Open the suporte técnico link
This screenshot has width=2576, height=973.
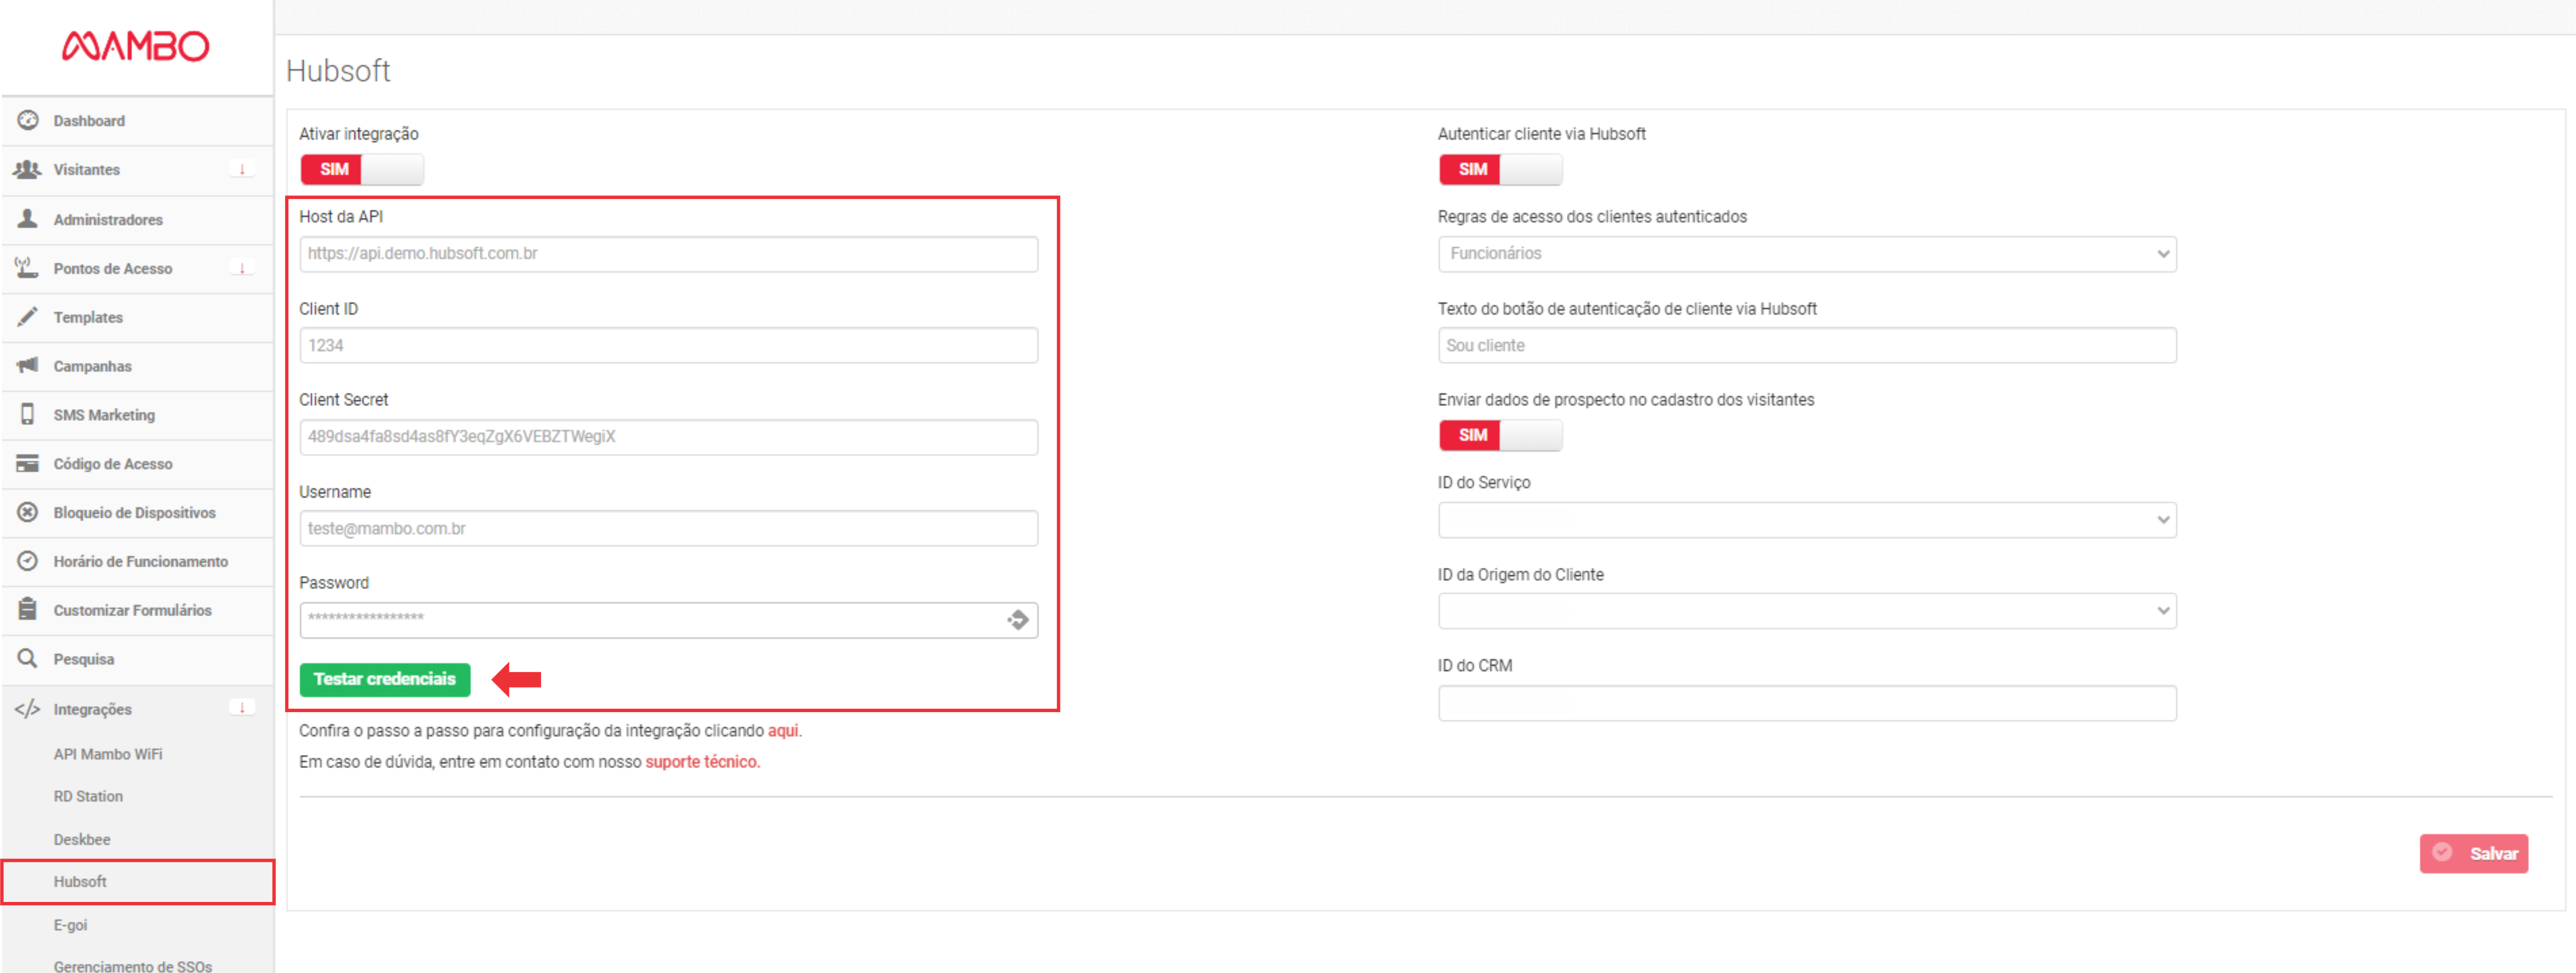click(x=702, y=762)
